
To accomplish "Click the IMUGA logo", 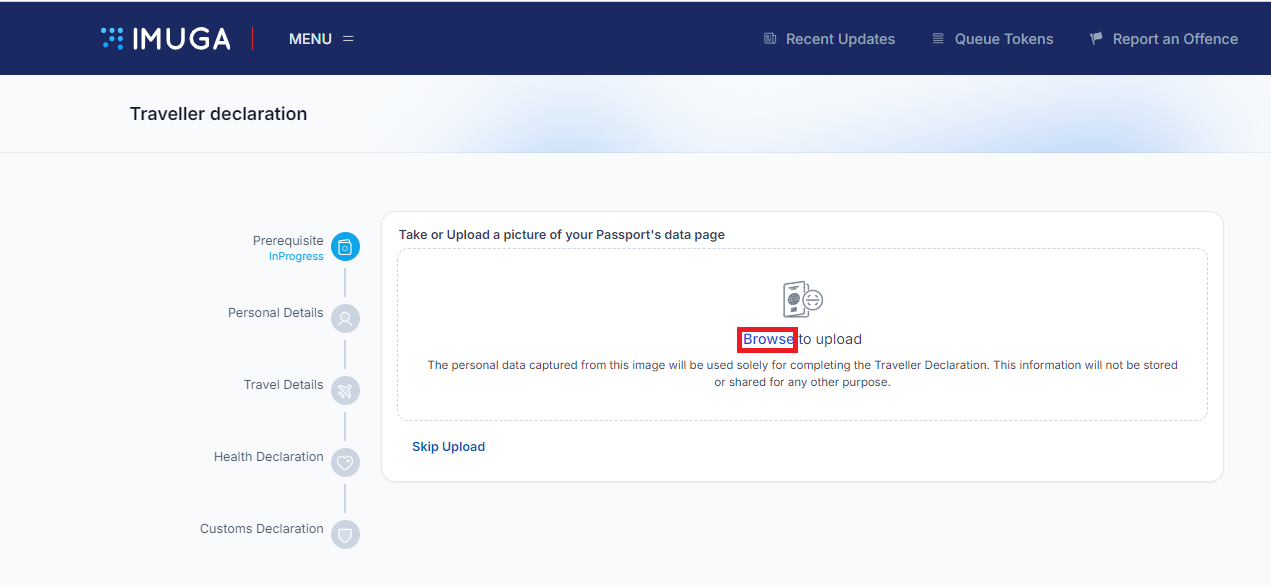I will (x=166, y=39).
